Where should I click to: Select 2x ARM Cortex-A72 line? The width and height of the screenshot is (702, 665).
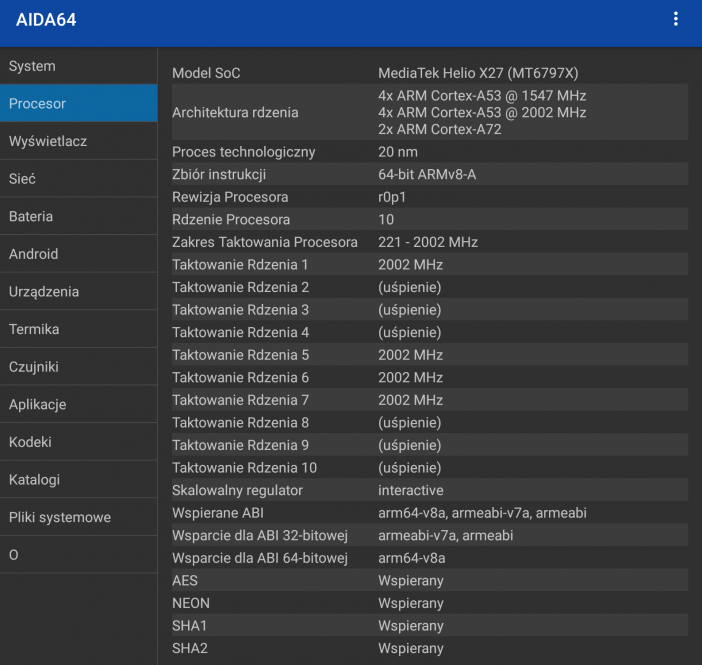pyautogui.click(x=440, y=129)
